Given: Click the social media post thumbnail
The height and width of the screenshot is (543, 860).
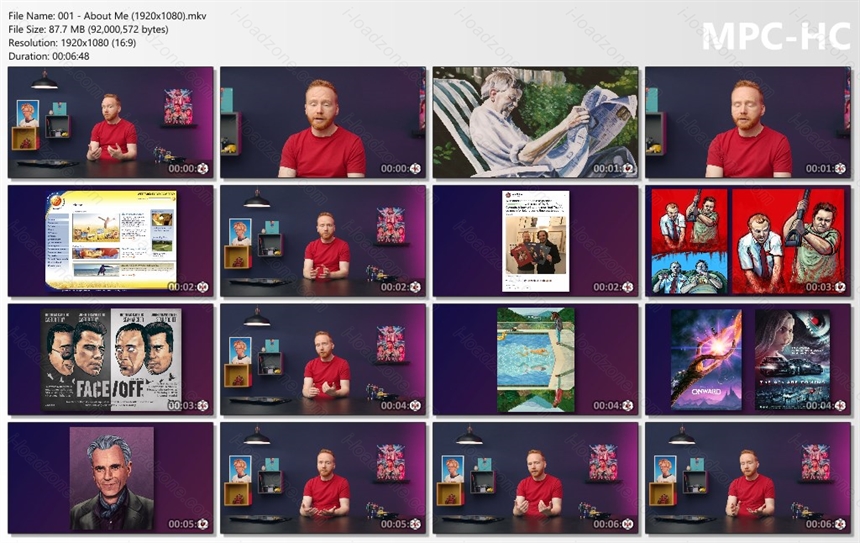Looking at the screenshot, I should coord(535,241).
